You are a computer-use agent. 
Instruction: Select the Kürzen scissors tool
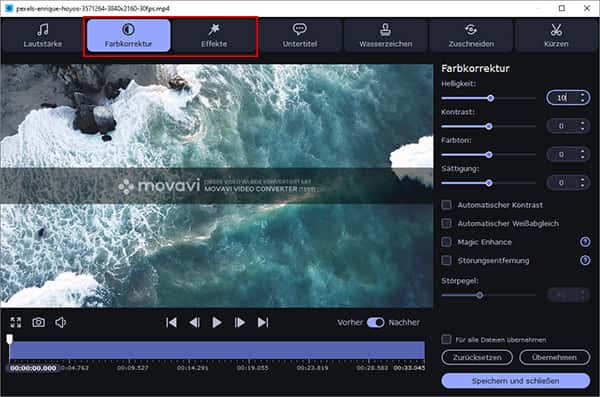pyautogui.click(x=556, y=35)
